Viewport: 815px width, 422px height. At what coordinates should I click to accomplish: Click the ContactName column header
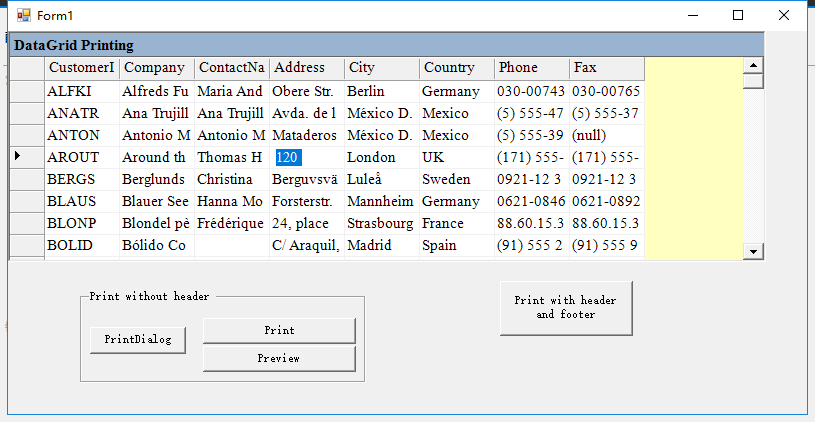pyautogui.click(x=232, y=68)
